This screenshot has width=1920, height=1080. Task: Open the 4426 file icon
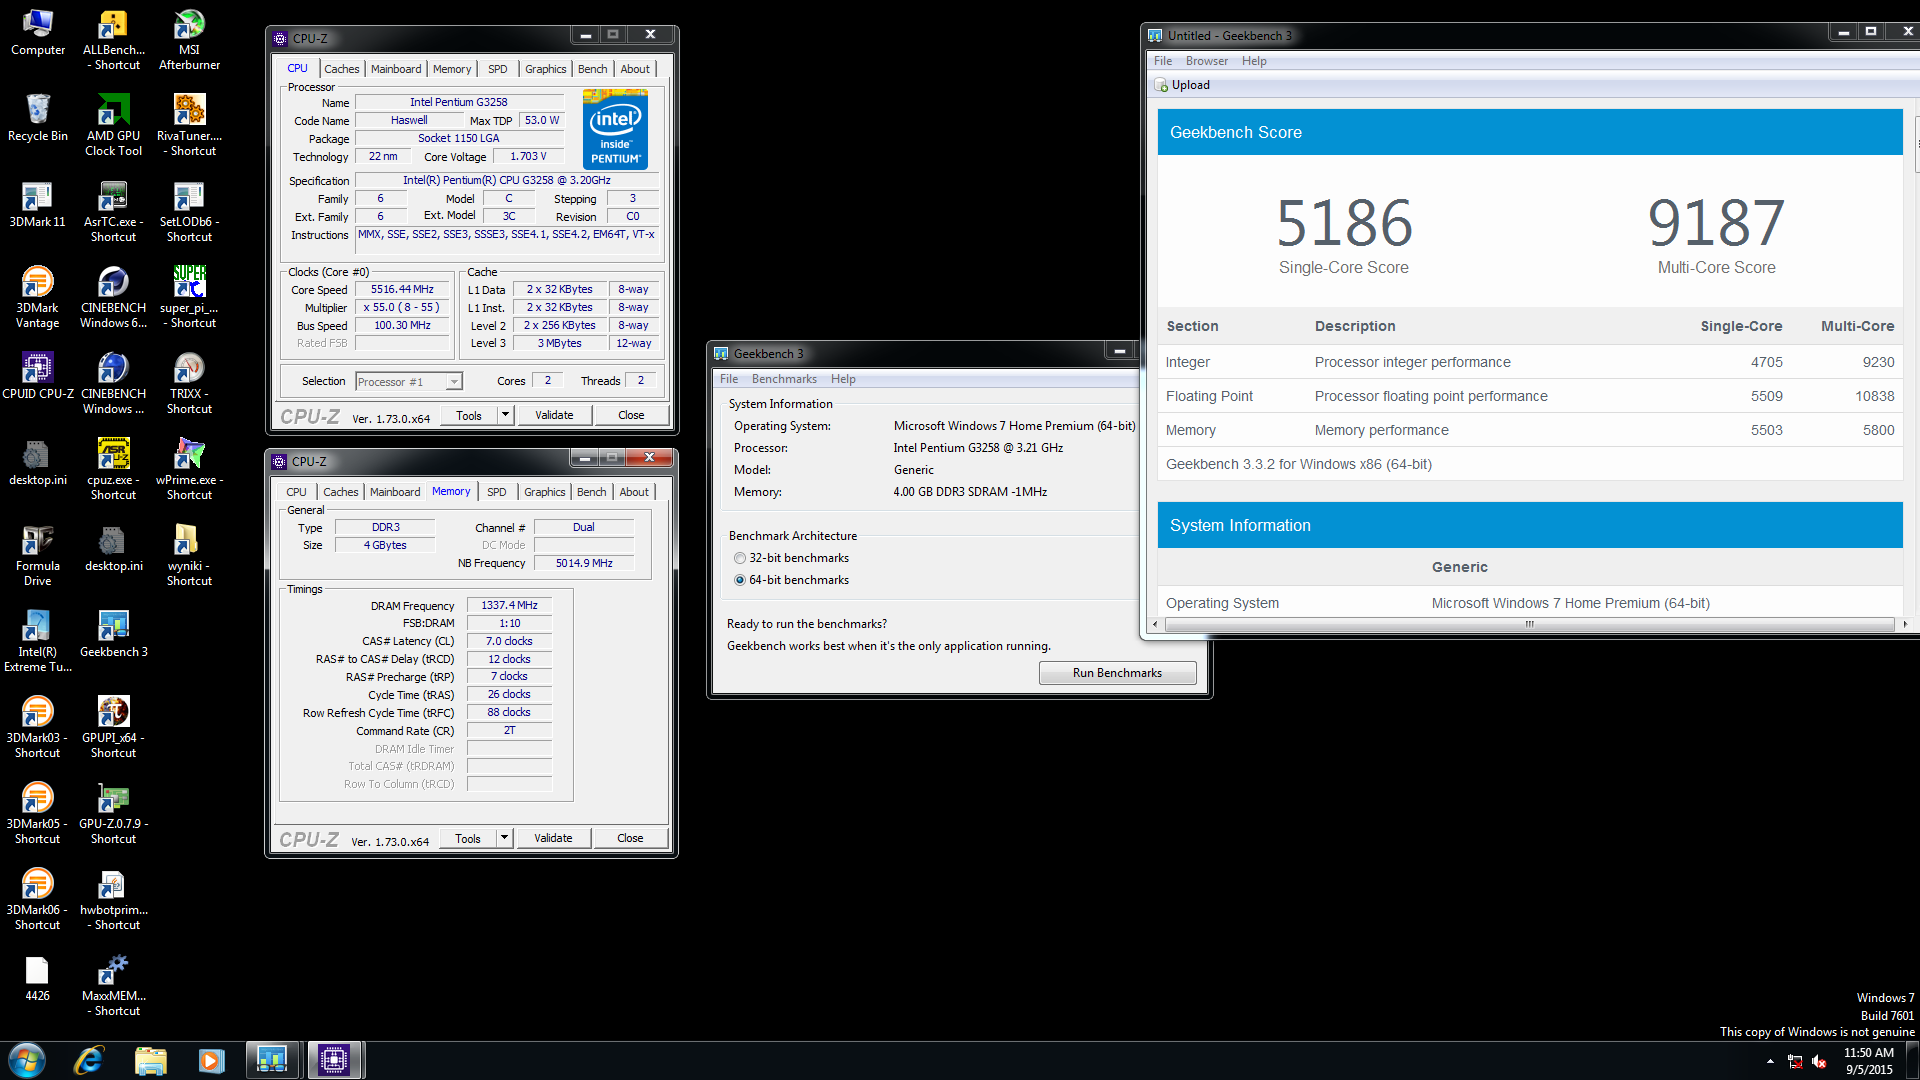pos(38,978)
